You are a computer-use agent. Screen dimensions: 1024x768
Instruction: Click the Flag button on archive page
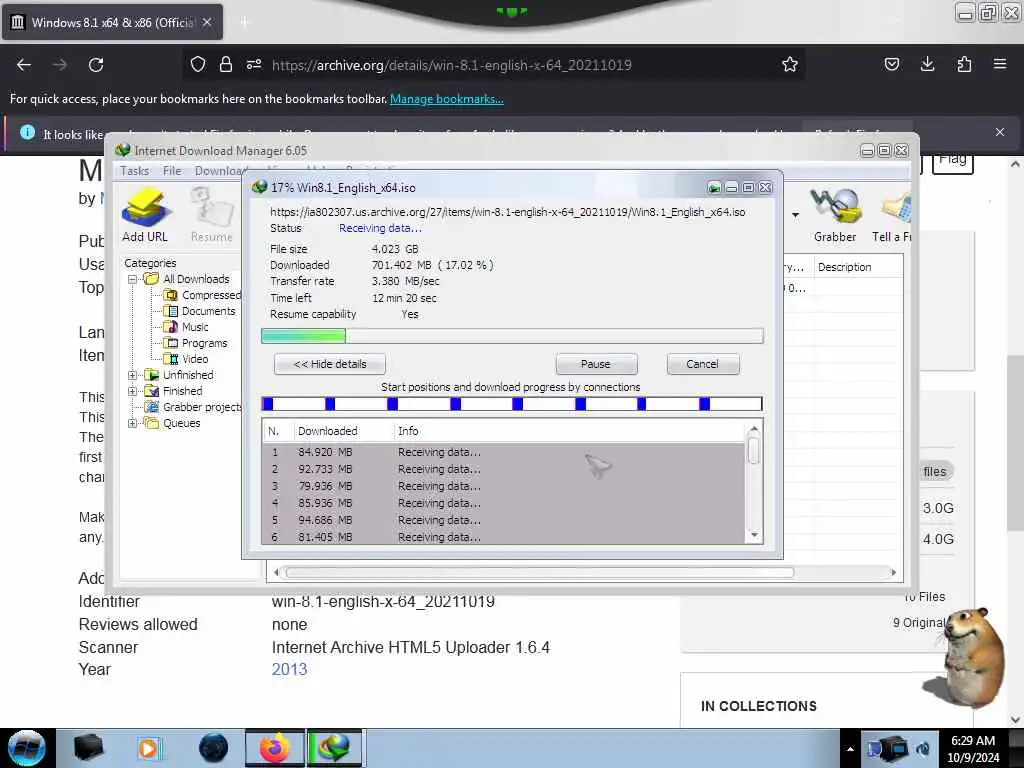(x=952, y=161)
